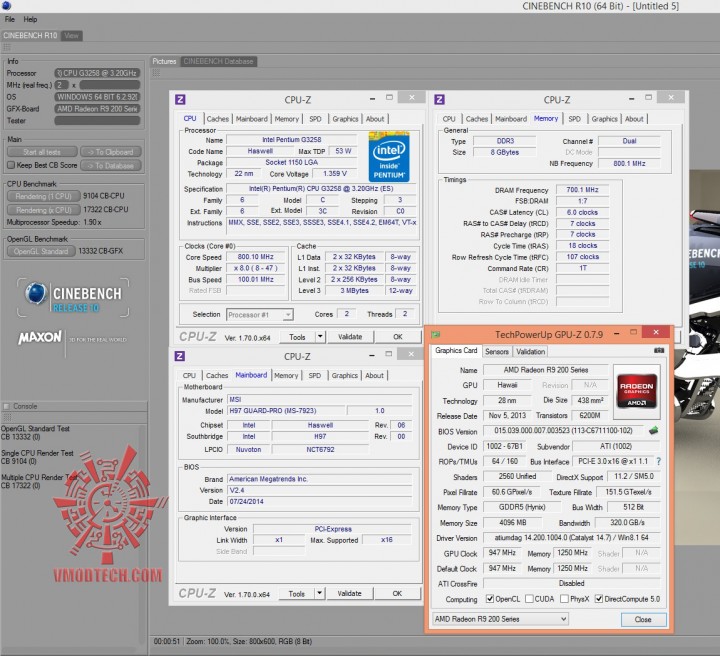
Task: Click the 17322 CB-CPU score value
Action: click(106, 209)
